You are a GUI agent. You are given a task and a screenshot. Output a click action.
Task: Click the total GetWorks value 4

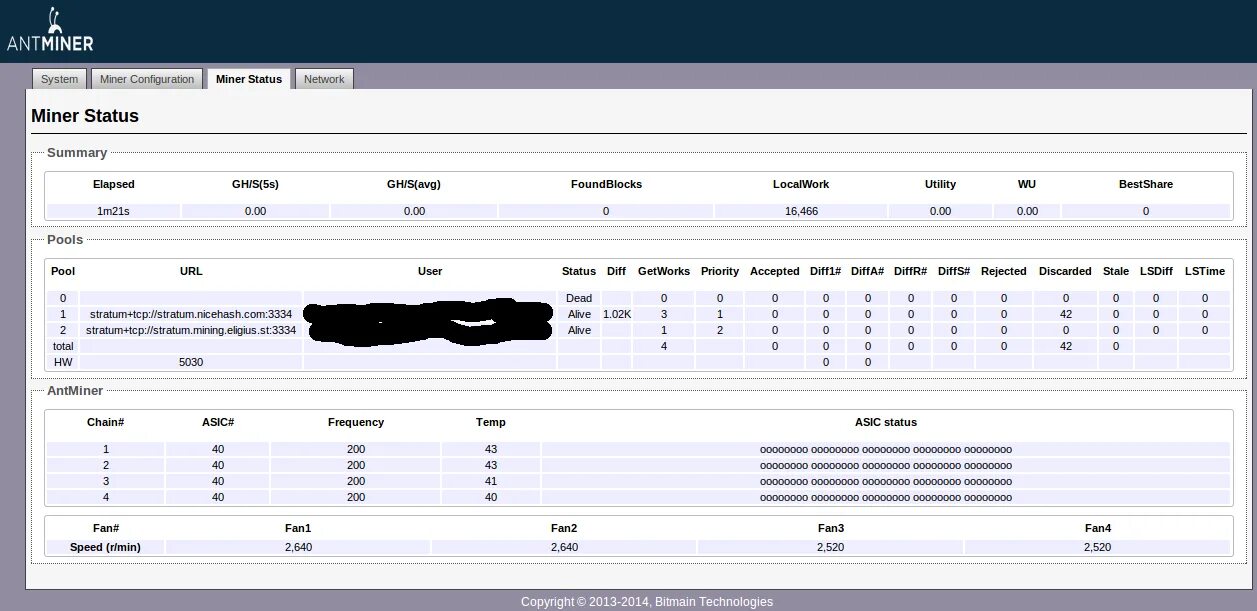tap(664, 346)
